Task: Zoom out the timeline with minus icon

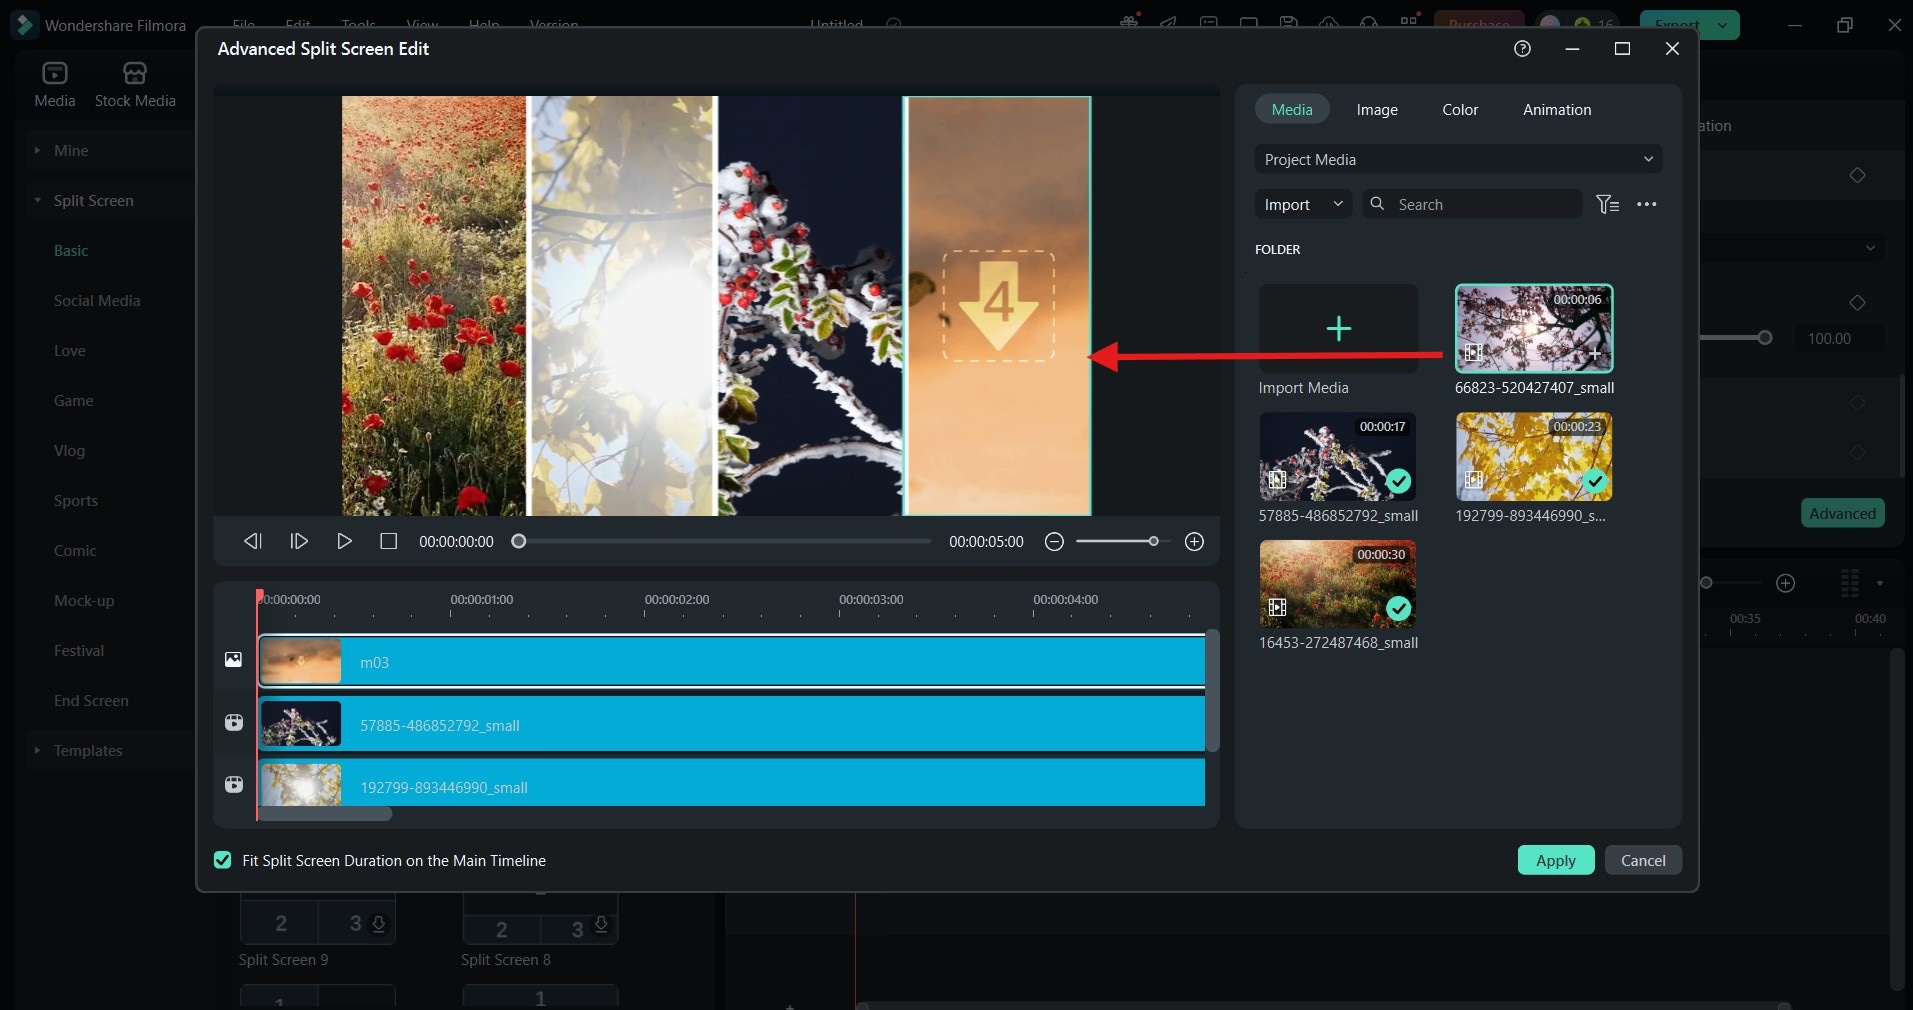Action: pyautogui.click(x=1054, y=541)
